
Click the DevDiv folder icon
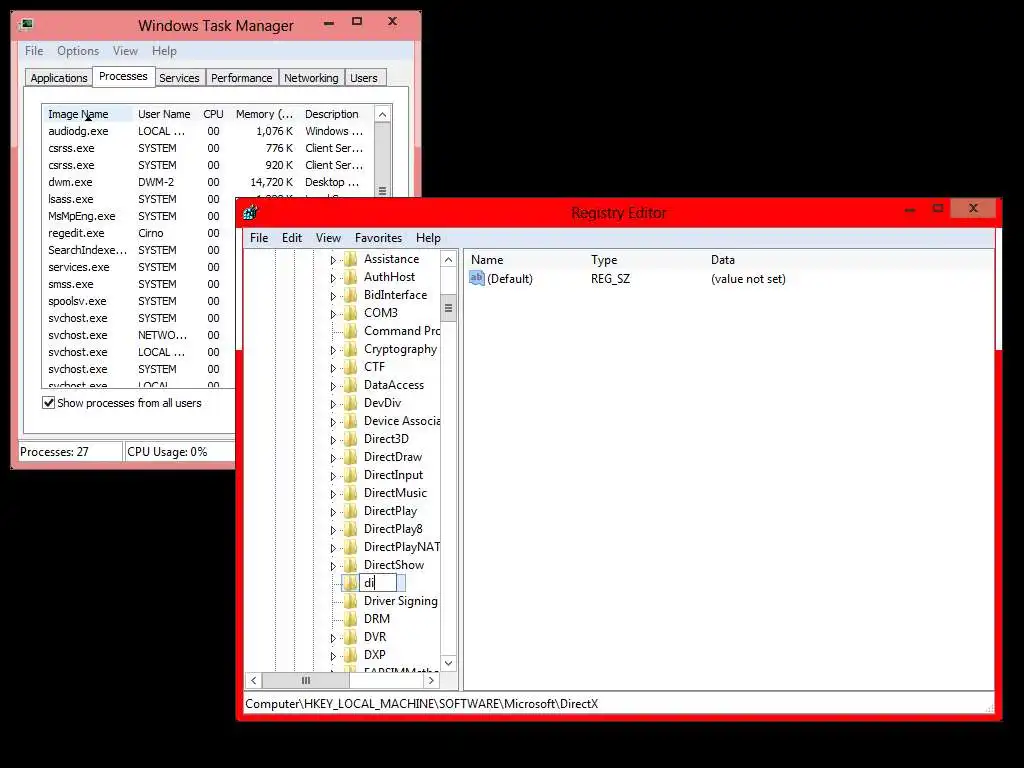[x=351, y=403]
